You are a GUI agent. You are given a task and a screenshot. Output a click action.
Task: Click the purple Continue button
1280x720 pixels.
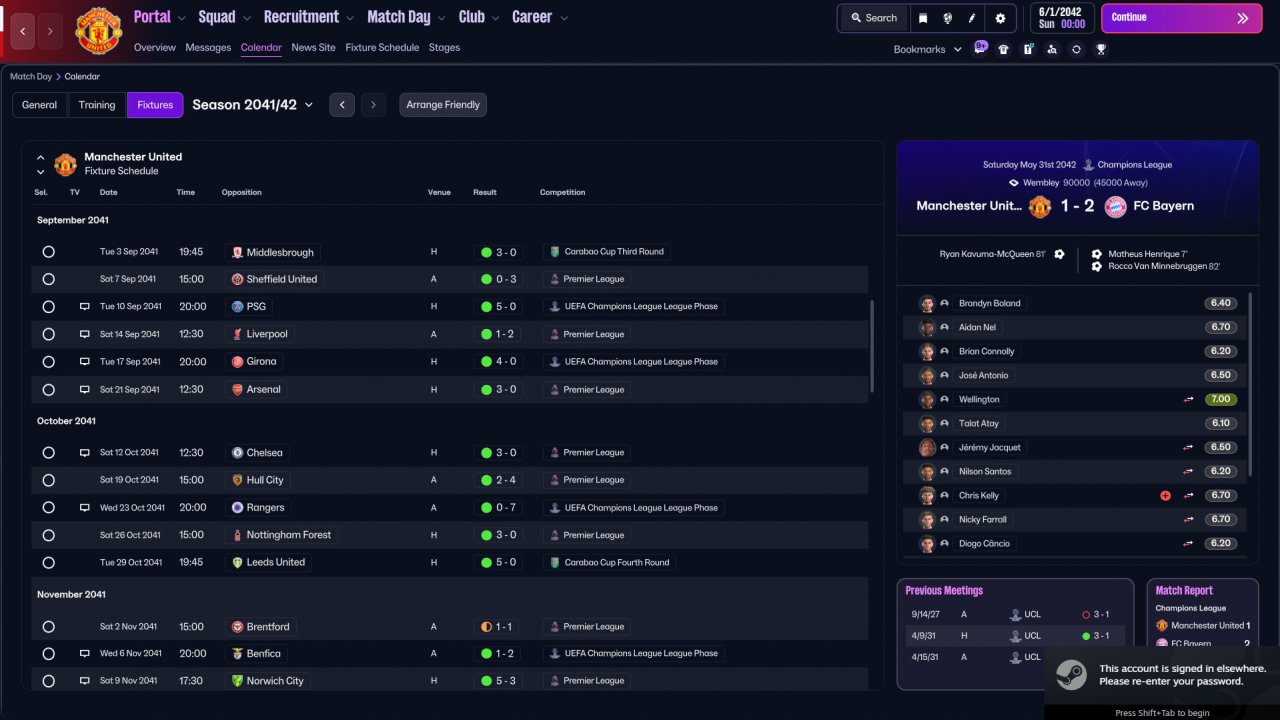pos(1181,18)
